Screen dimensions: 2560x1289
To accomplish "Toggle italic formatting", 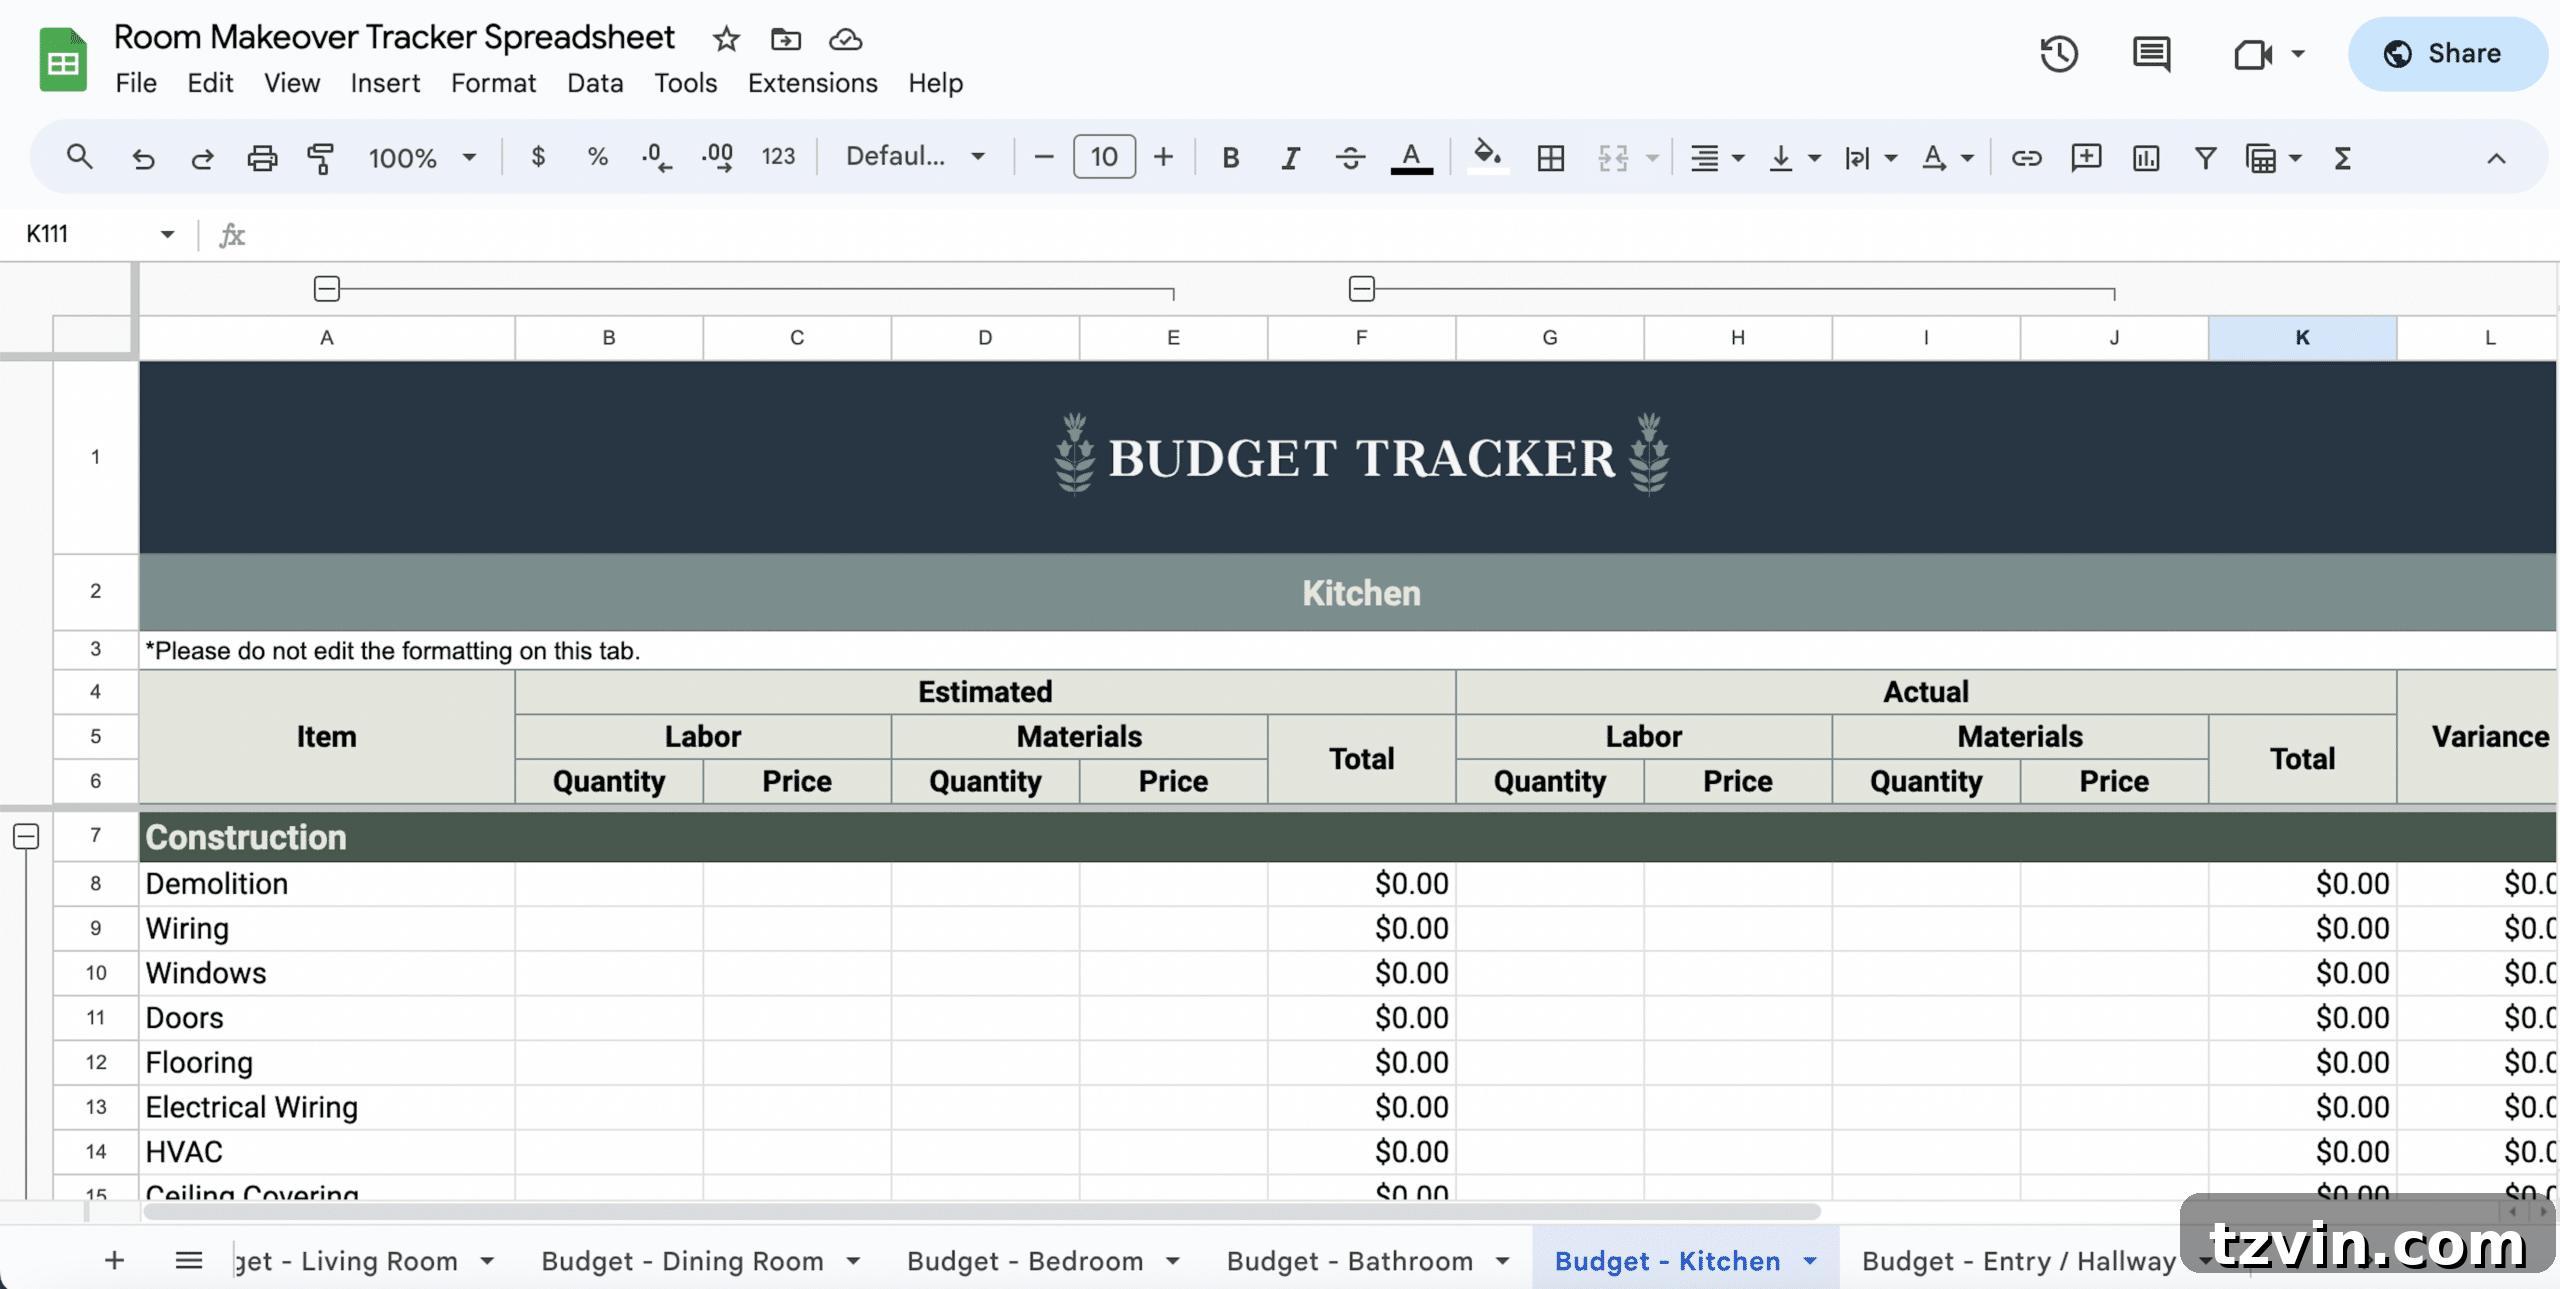I will [x=1290, y=158].
